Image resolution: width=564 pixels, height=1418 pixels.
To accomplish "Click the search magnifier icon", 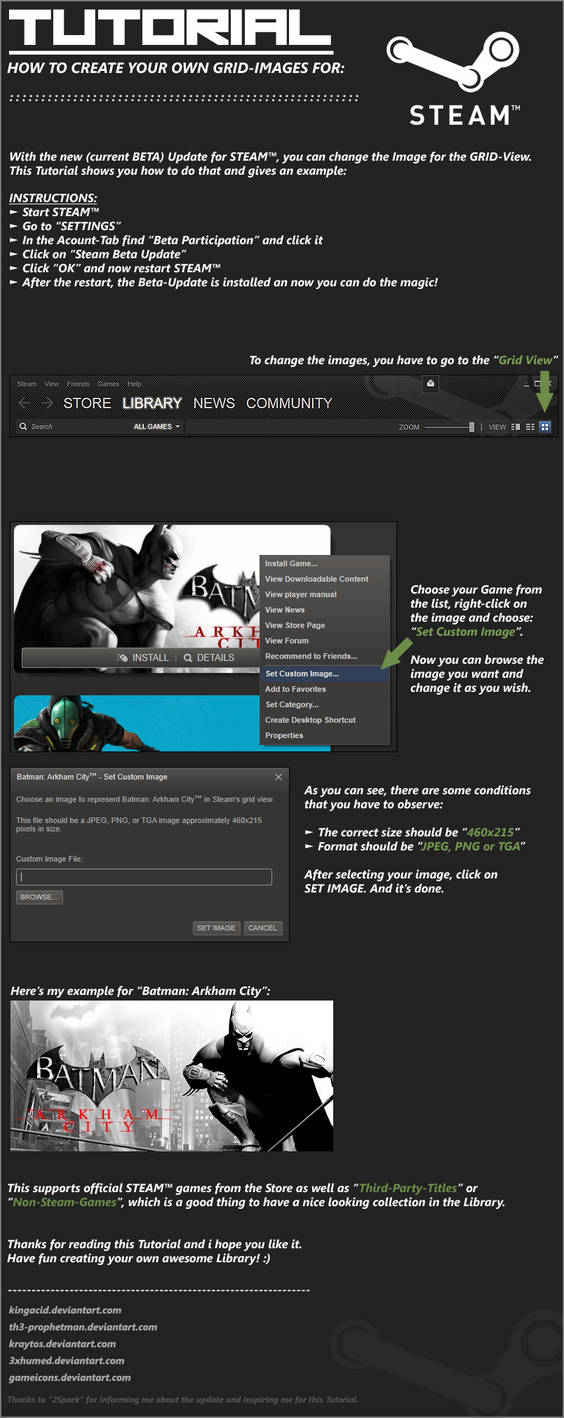I will pyautogui.click(x=24, y=426).
